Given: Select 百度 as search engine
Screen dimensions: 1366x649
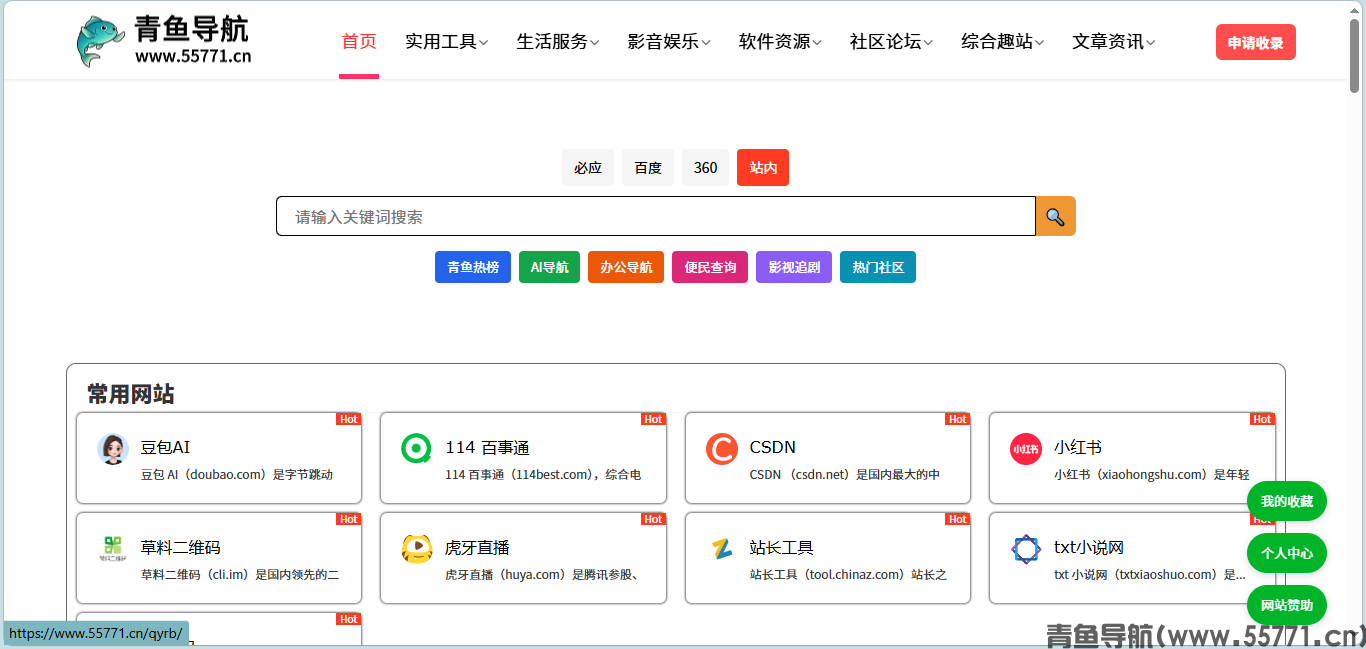Looking at the screenshot, I should pos(648,167).
